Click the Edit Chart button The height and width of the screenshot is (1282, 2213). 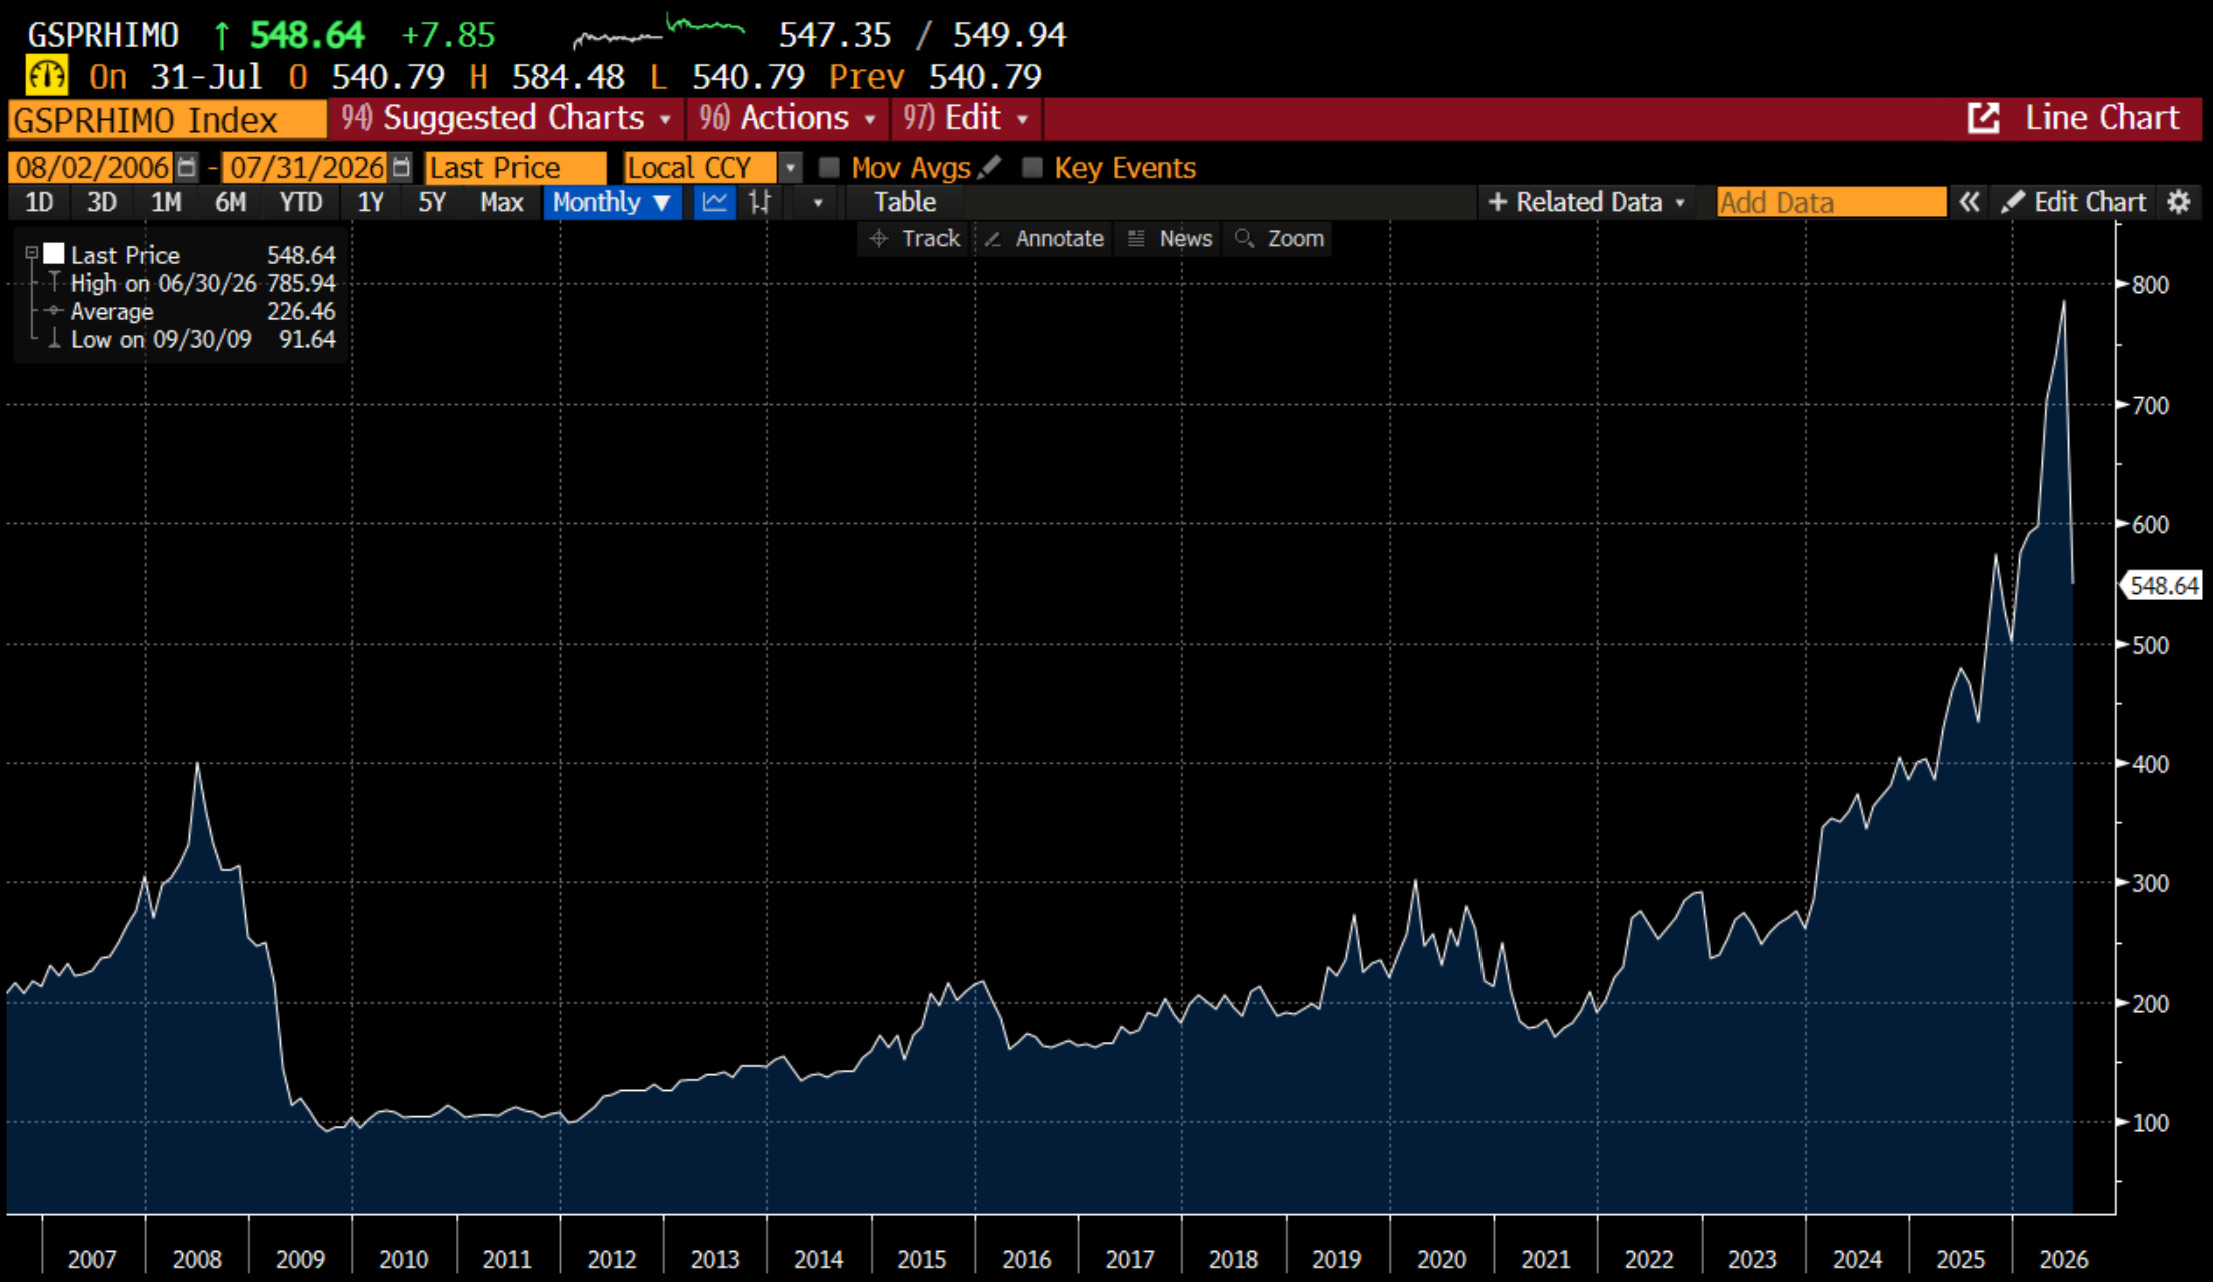click(x=2074, y=202)
